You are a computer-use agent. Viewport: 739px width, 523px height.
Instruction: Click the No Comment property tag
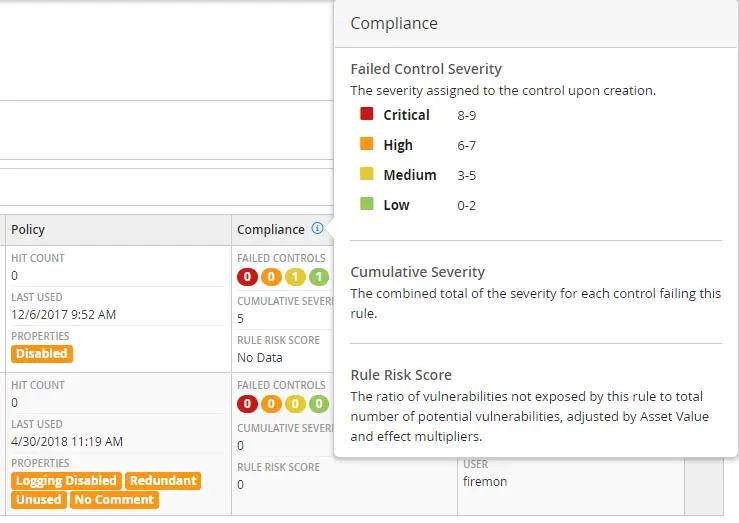pyautogui.click(x=114, y=500)
